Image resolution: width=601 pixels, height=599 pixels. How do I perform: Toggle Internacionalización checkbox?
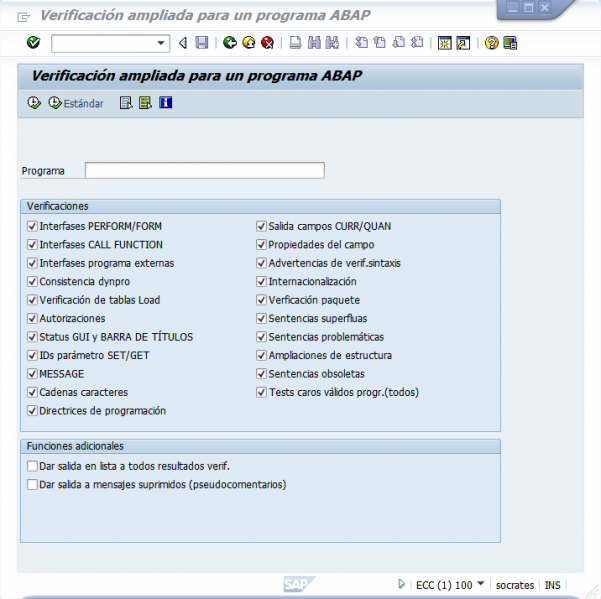[261, 282]
